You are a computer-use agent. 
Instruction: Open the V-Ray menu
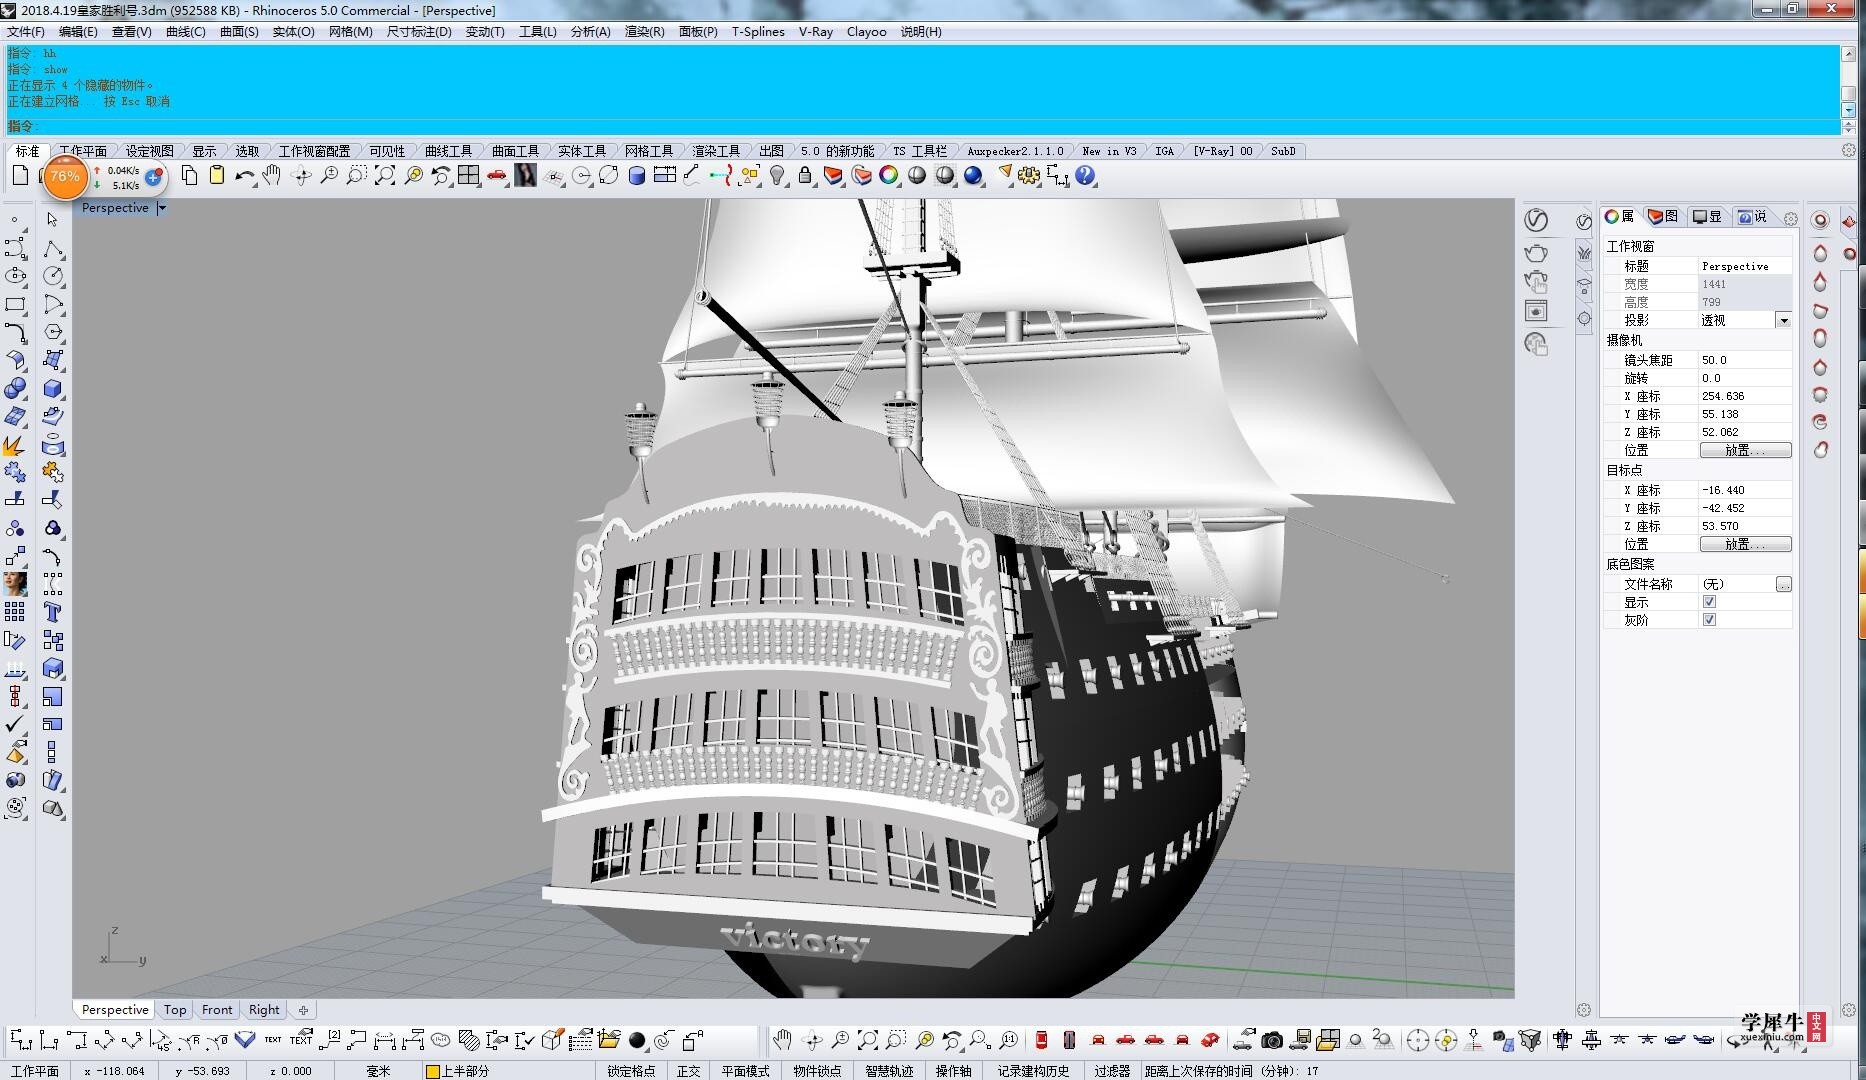(816, 32)
